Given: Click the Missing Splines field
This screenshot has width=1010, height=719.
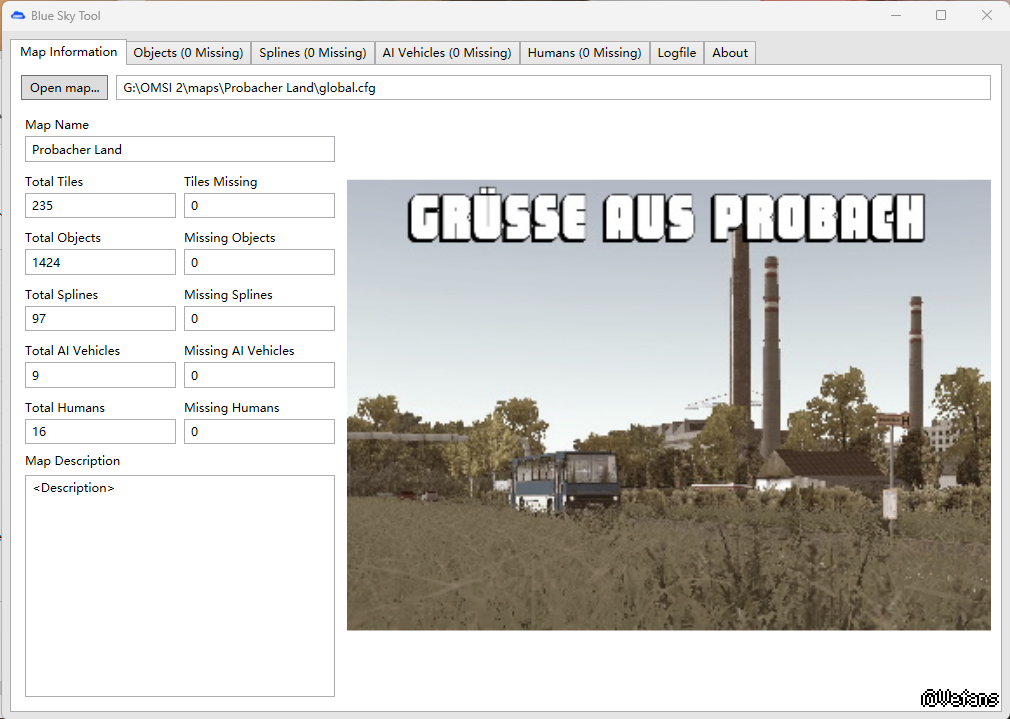Looking at the screenshot, I should (259, 319).
